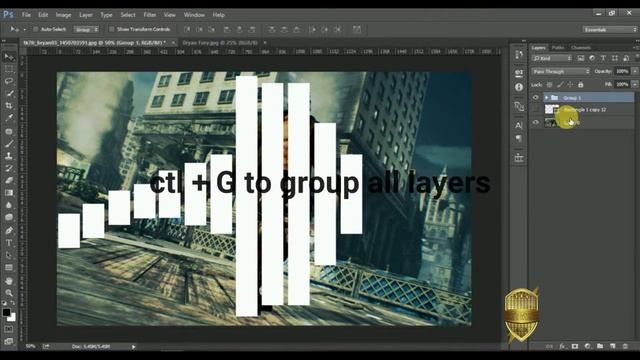Select the Path Selection tool
This screenshot has width=640, height=360.
pos(9,255)
